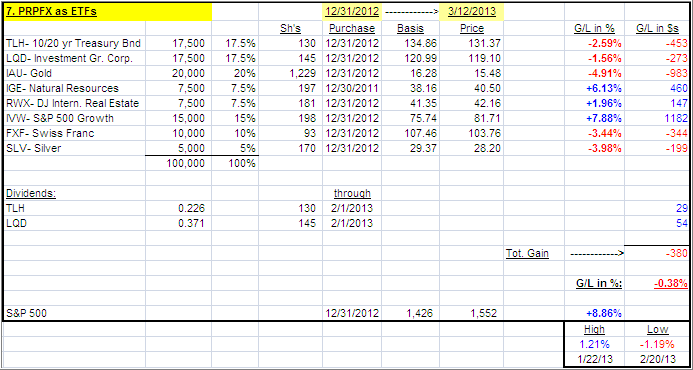Select the High 1.21% cell
693x370 pixels.
pos(594,343)
